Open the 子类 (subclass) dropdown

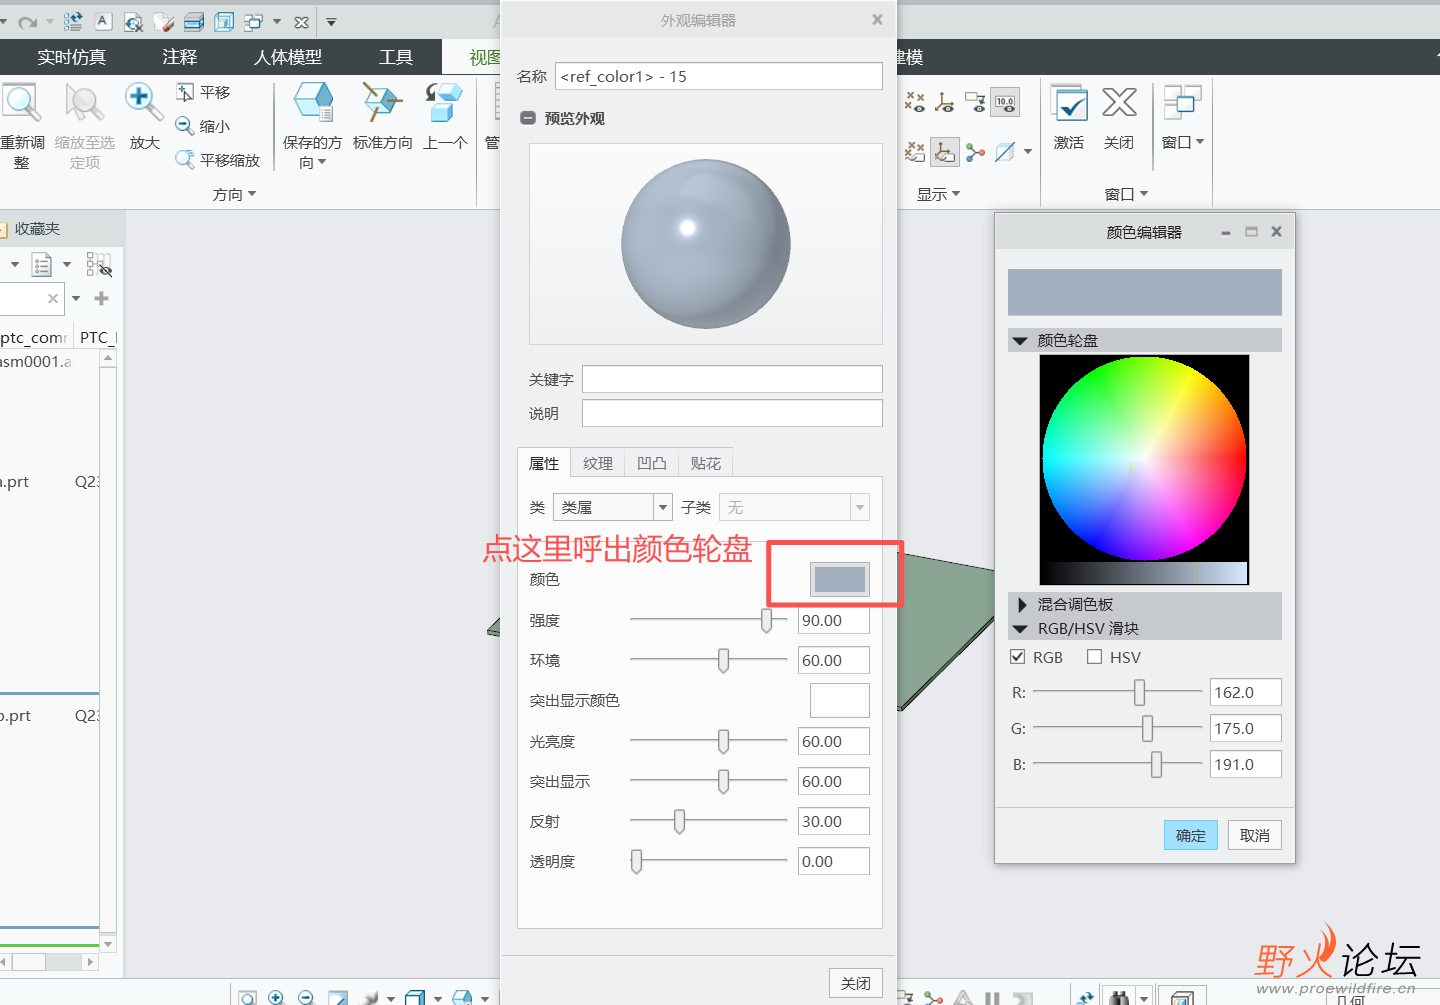pyautogui.click(x=859, y=508)
